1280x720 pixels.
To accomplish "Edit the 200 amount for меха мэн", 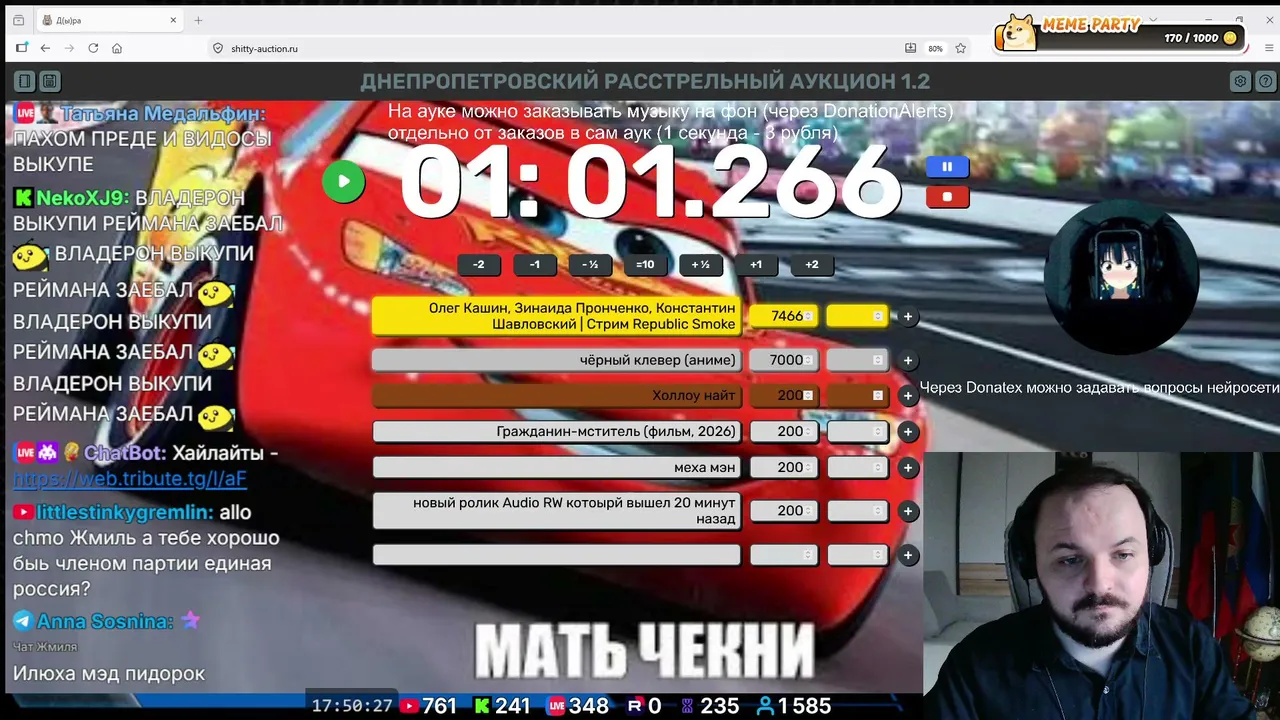I will coord(784,468).
